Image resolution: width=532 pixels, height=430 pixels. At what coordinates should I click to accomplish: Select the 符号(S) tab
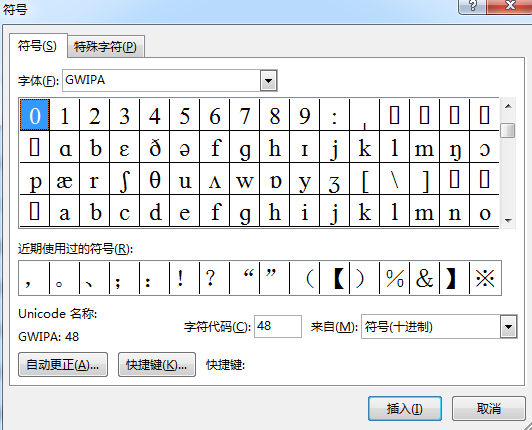(x=38, y=46)
